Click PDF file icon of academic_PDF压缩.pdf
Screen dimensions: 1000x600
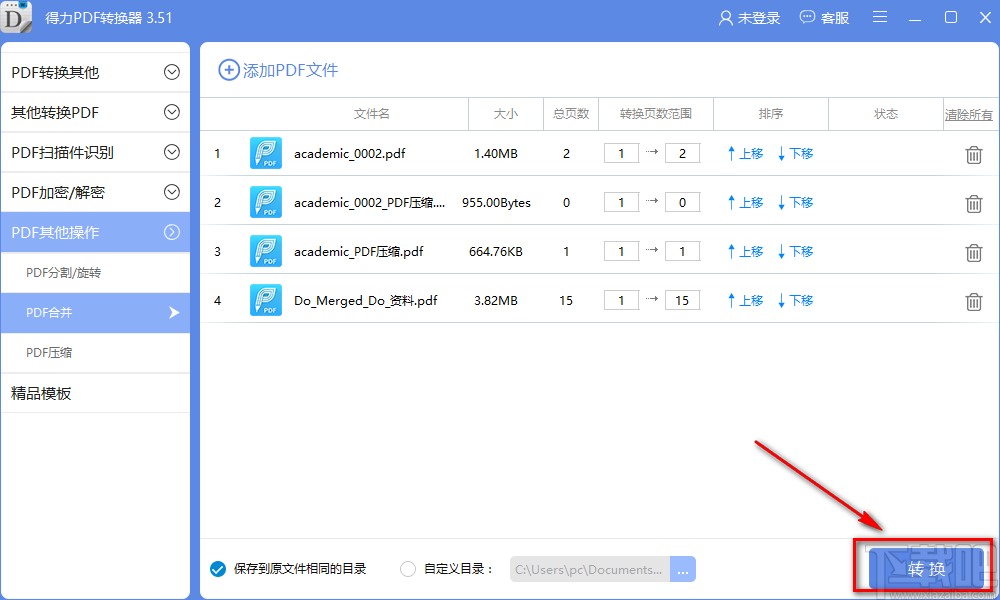click(266, 251)
